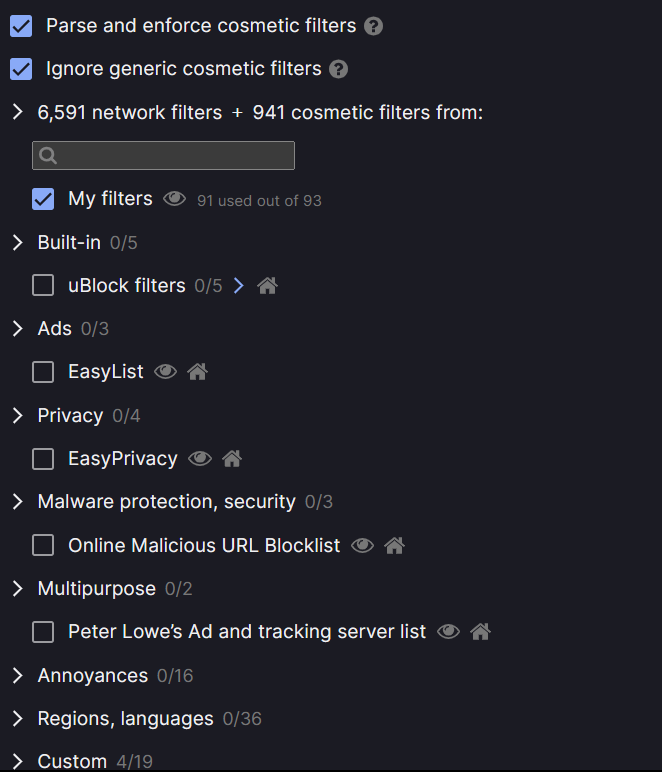This screenshot has width=662, height=772.
Task: View EasyList content via eye icon
Action: click(166, 372)
